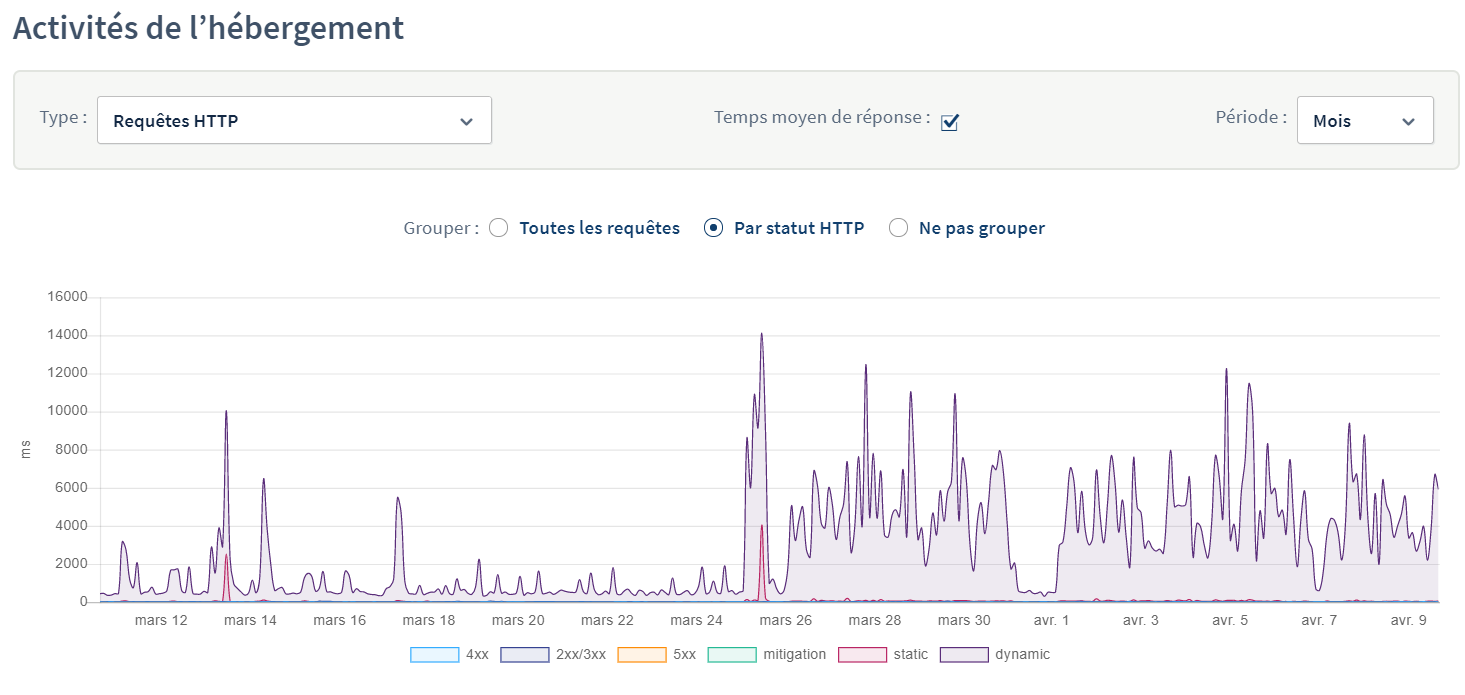1465x695 pixels.
Task: Click the chevron arrow in the Période dropdown
Action: pos(1408,122)
